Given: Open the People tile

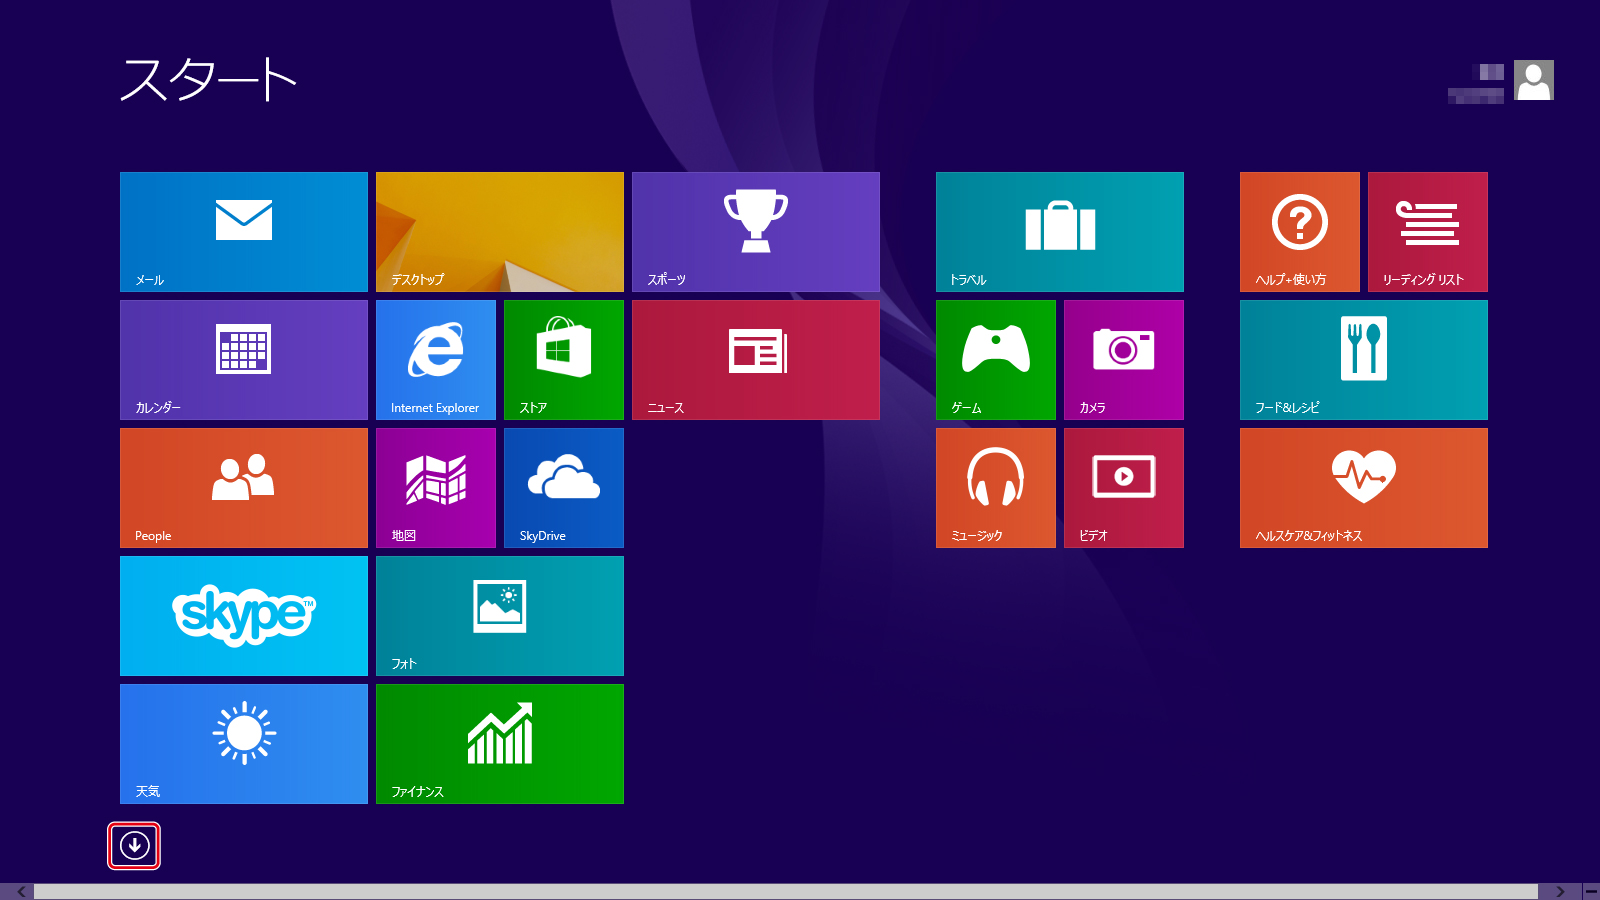Looking at the screenshot, I should coord(244,488).
